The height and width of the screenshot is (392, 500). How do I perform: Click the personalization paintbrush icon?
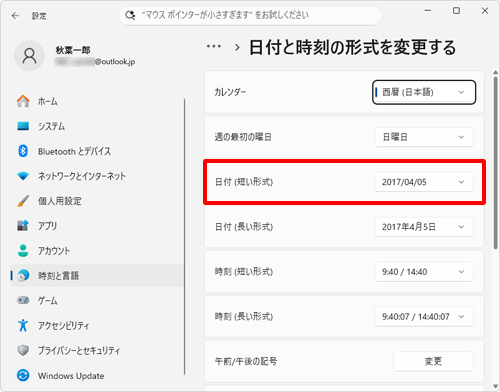point(23,201)
